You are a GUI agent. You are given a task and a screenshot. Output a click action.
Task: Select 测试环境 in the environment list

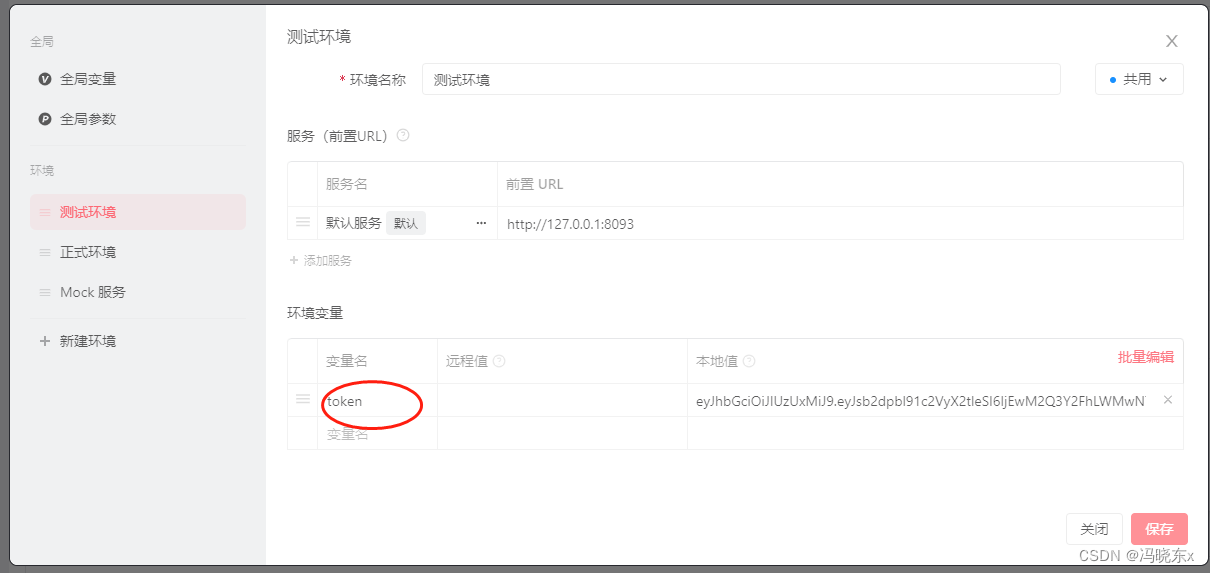138,212
